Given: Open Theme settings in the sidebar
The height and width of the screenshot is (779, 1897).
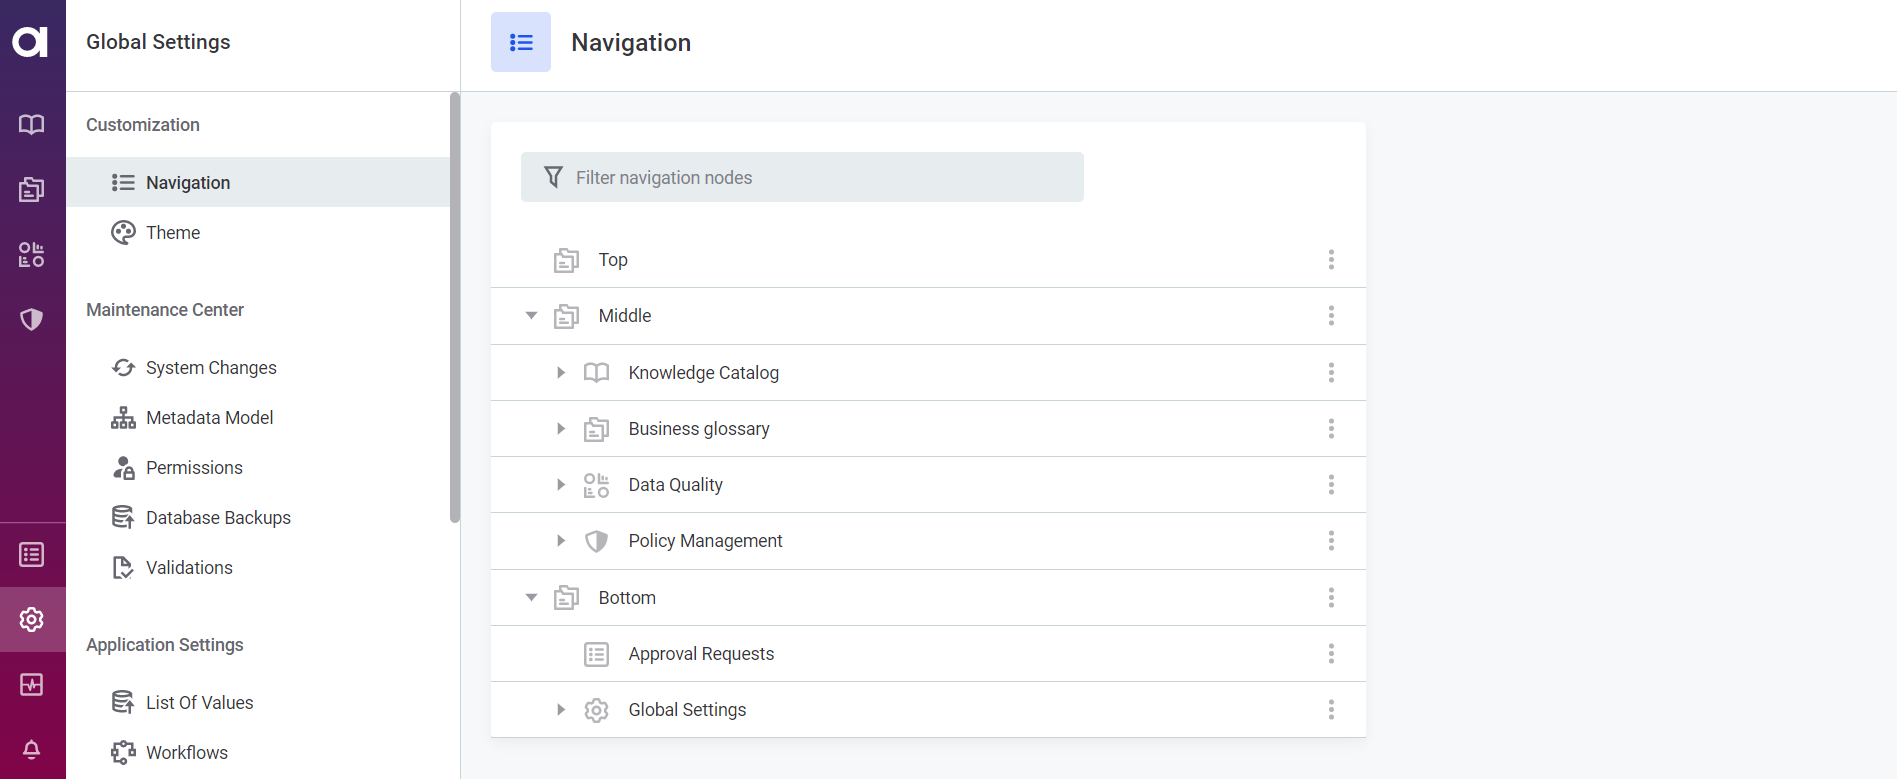Looking at the screenshot, I should point(173,233).
